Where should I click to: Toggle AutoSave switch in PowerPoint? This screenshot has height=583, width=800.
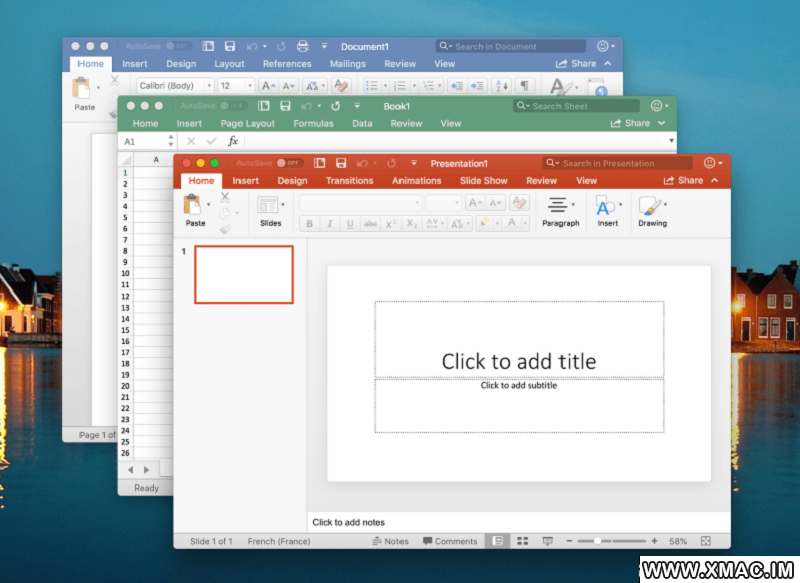click(x=289, y=163)
